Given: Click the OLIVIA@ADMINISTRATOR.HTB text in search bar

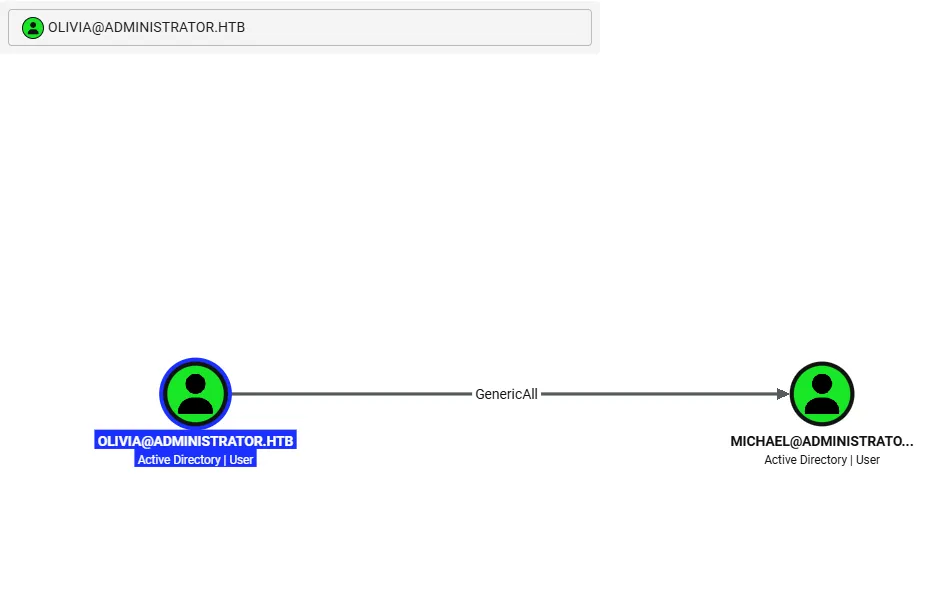Looking at the screenshot, I should [x=146, y=27].
